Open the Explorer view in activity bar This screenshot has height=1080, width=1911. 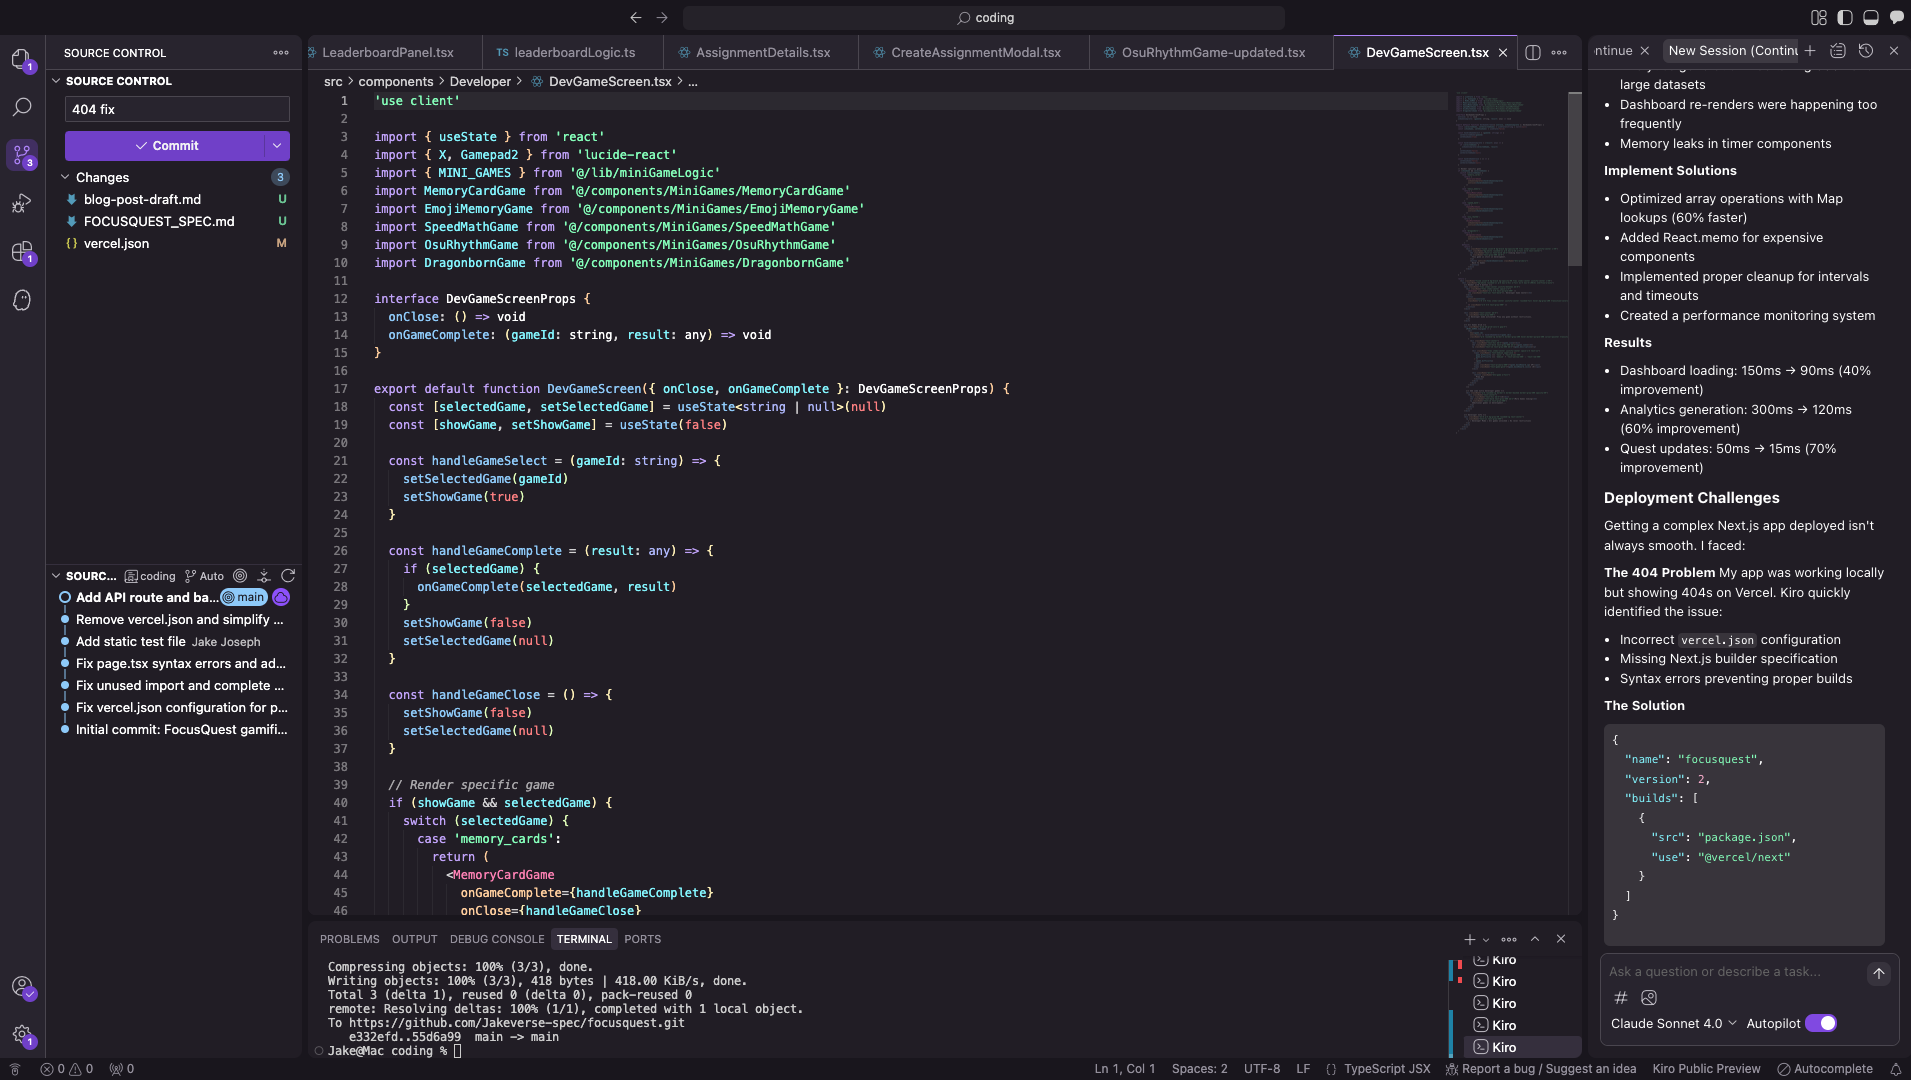pos(21,60)
